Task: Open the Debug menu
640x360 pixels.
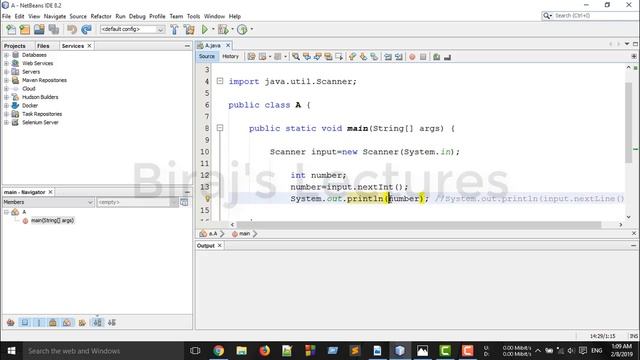Action: [x=137, y=16]
